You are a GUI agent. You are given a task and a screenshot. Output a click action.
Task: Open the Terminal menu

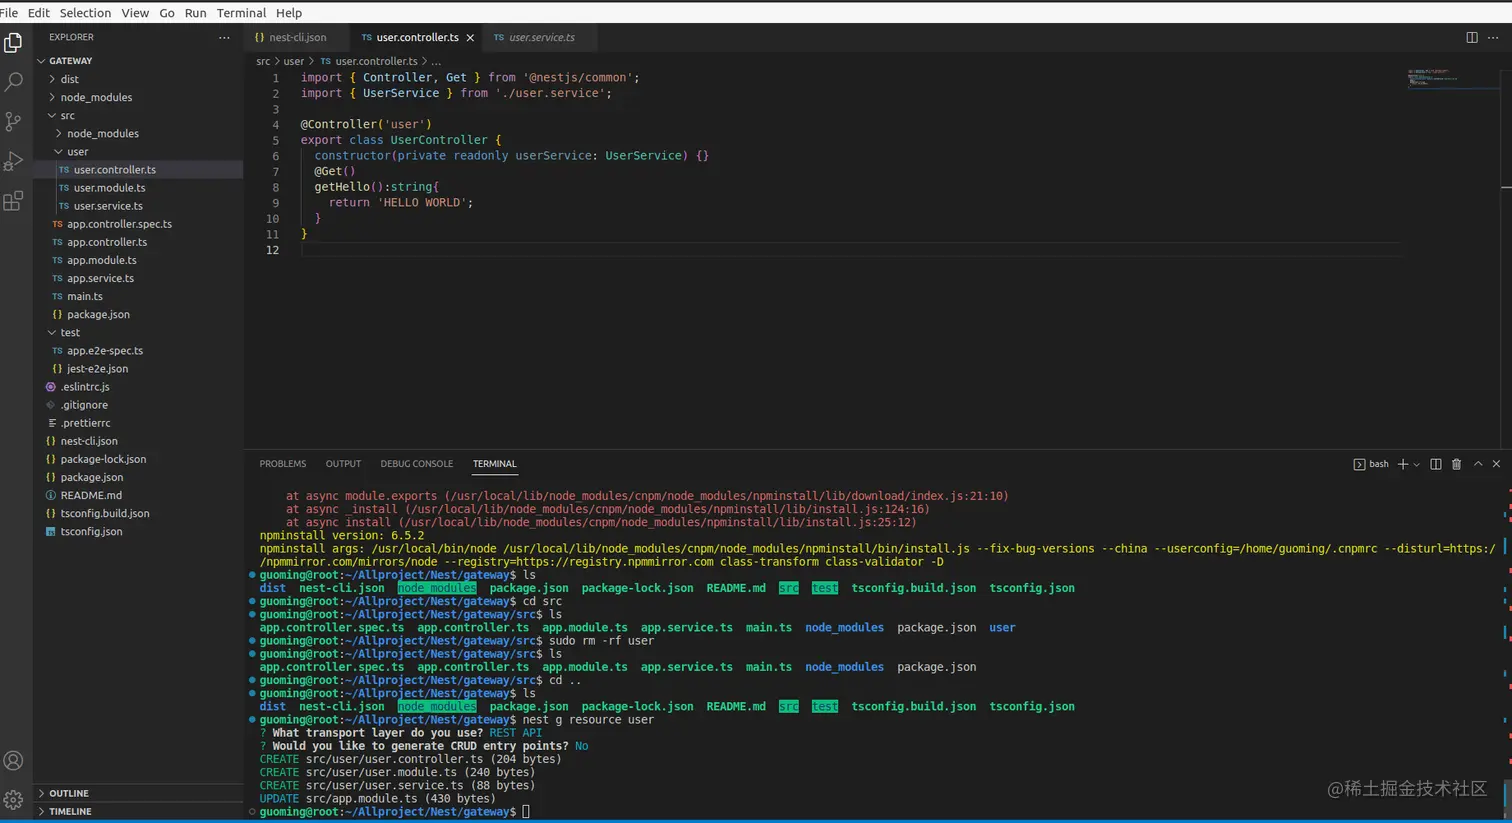[241, 13]
